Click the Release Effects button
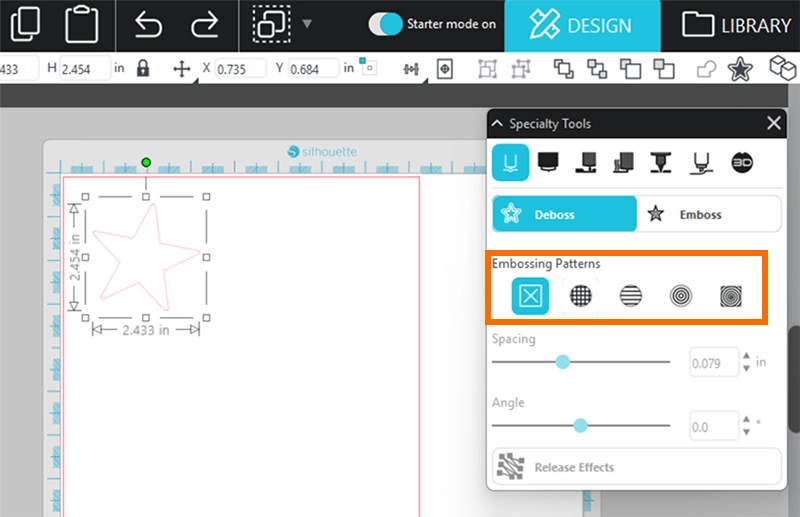The height and width of the screenshot is (517, 800). click(636, 467)
